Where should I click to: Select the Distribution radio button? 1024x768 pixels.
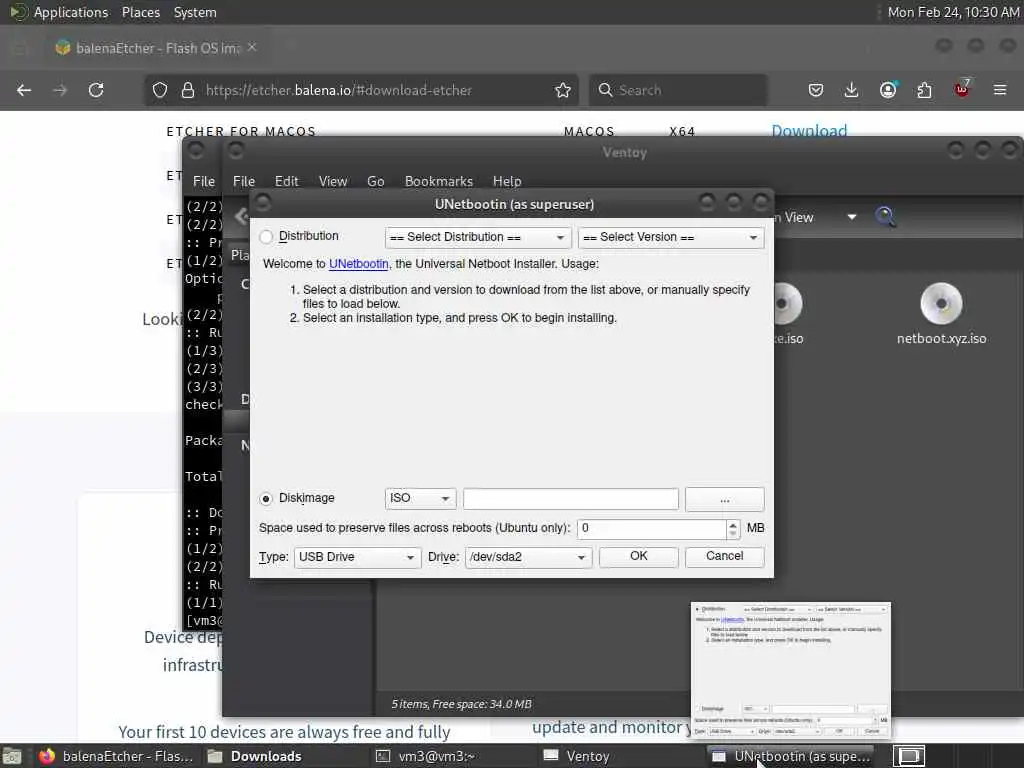pyautogui.click(x=266, y=236)
